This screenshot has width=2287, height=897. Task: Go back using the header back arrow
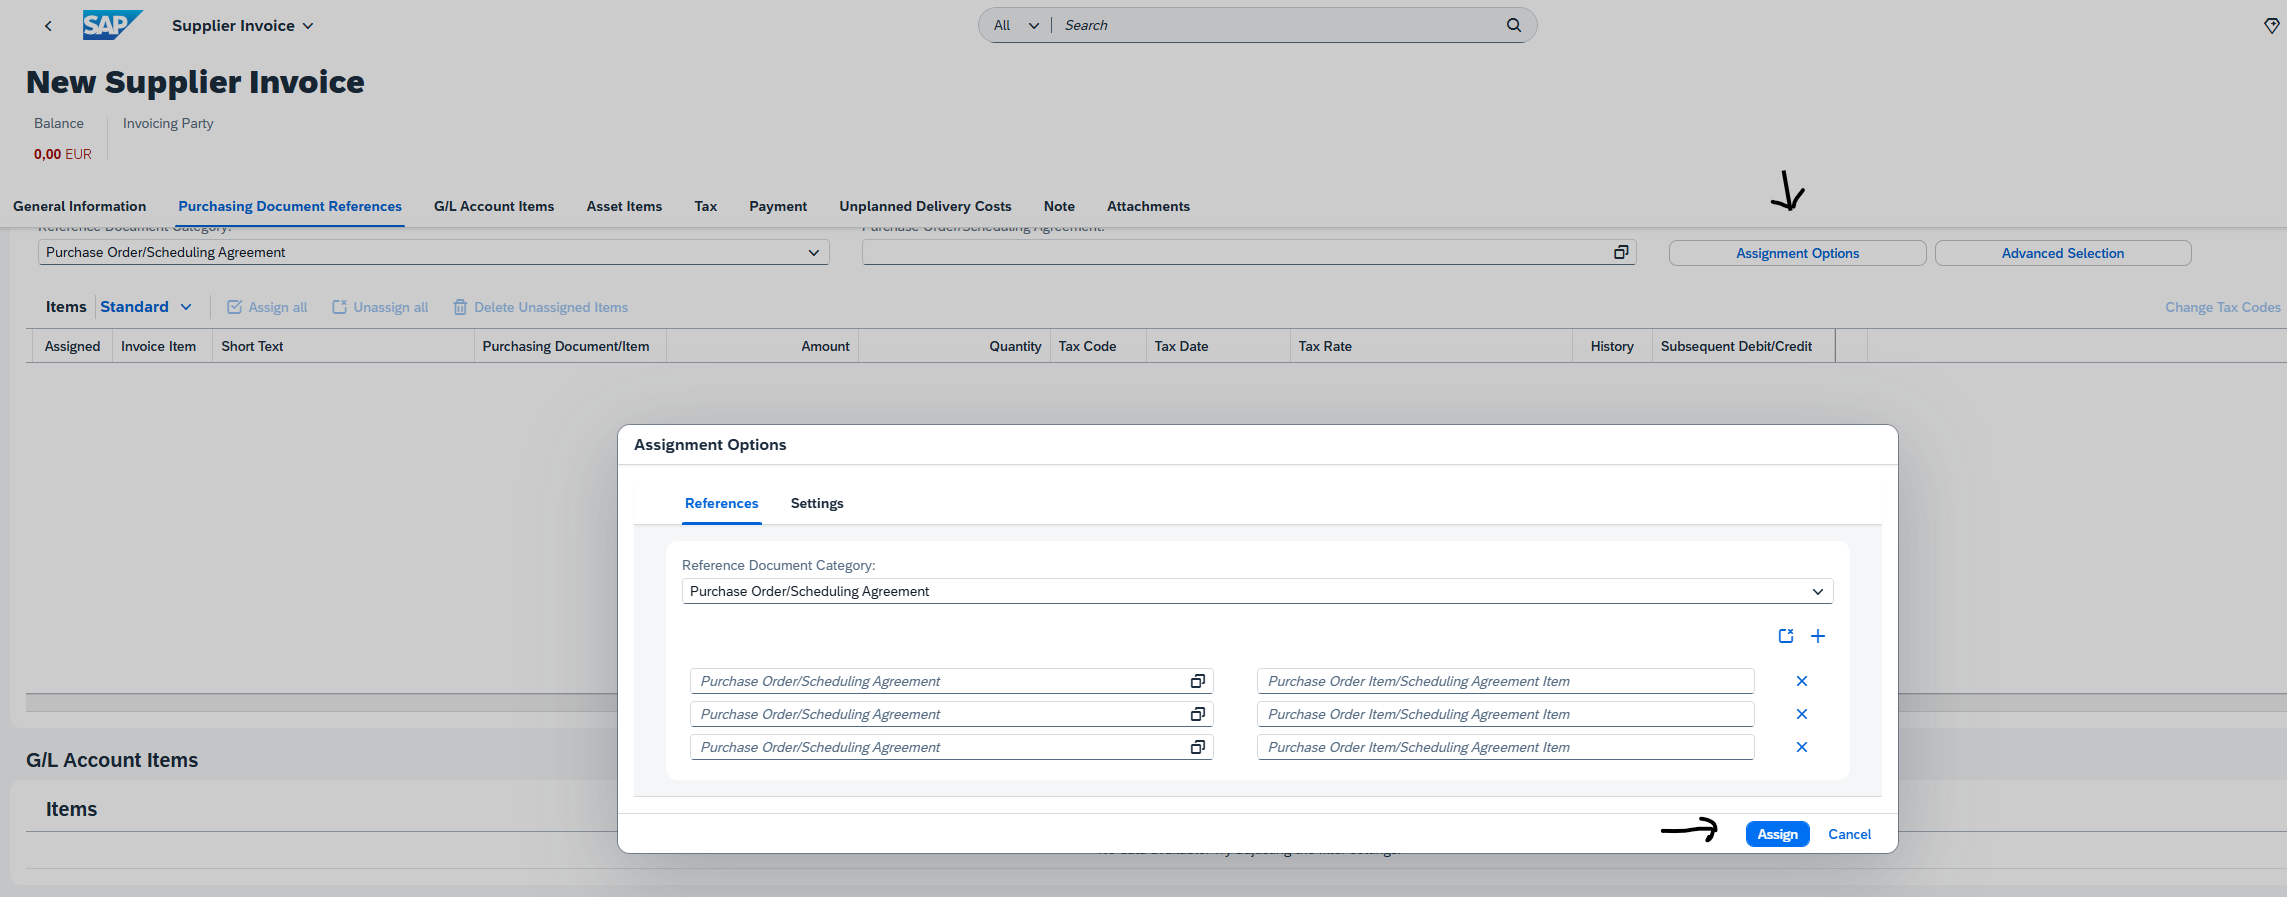pos(48,26)
